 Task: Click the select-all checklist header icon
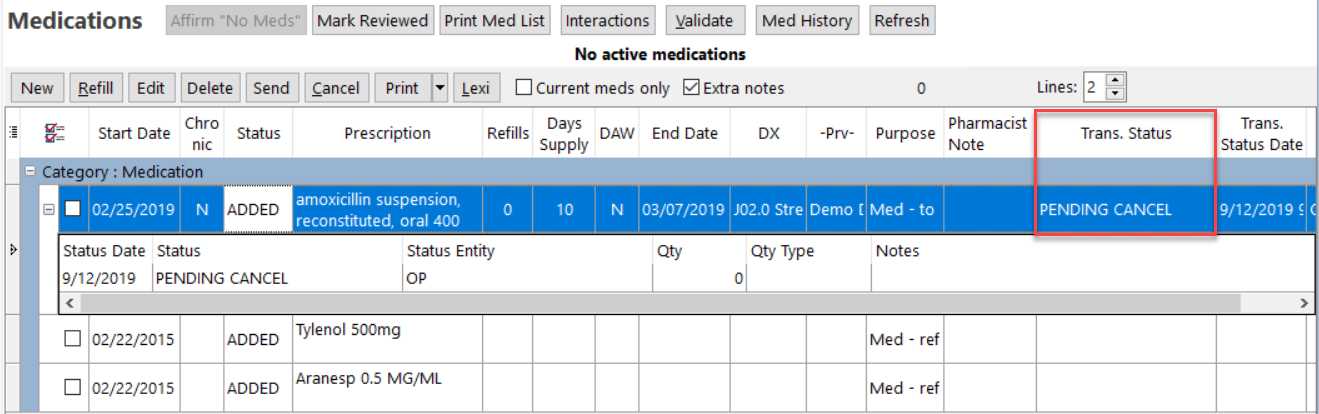pyautogui.click(x=57, y=133)
